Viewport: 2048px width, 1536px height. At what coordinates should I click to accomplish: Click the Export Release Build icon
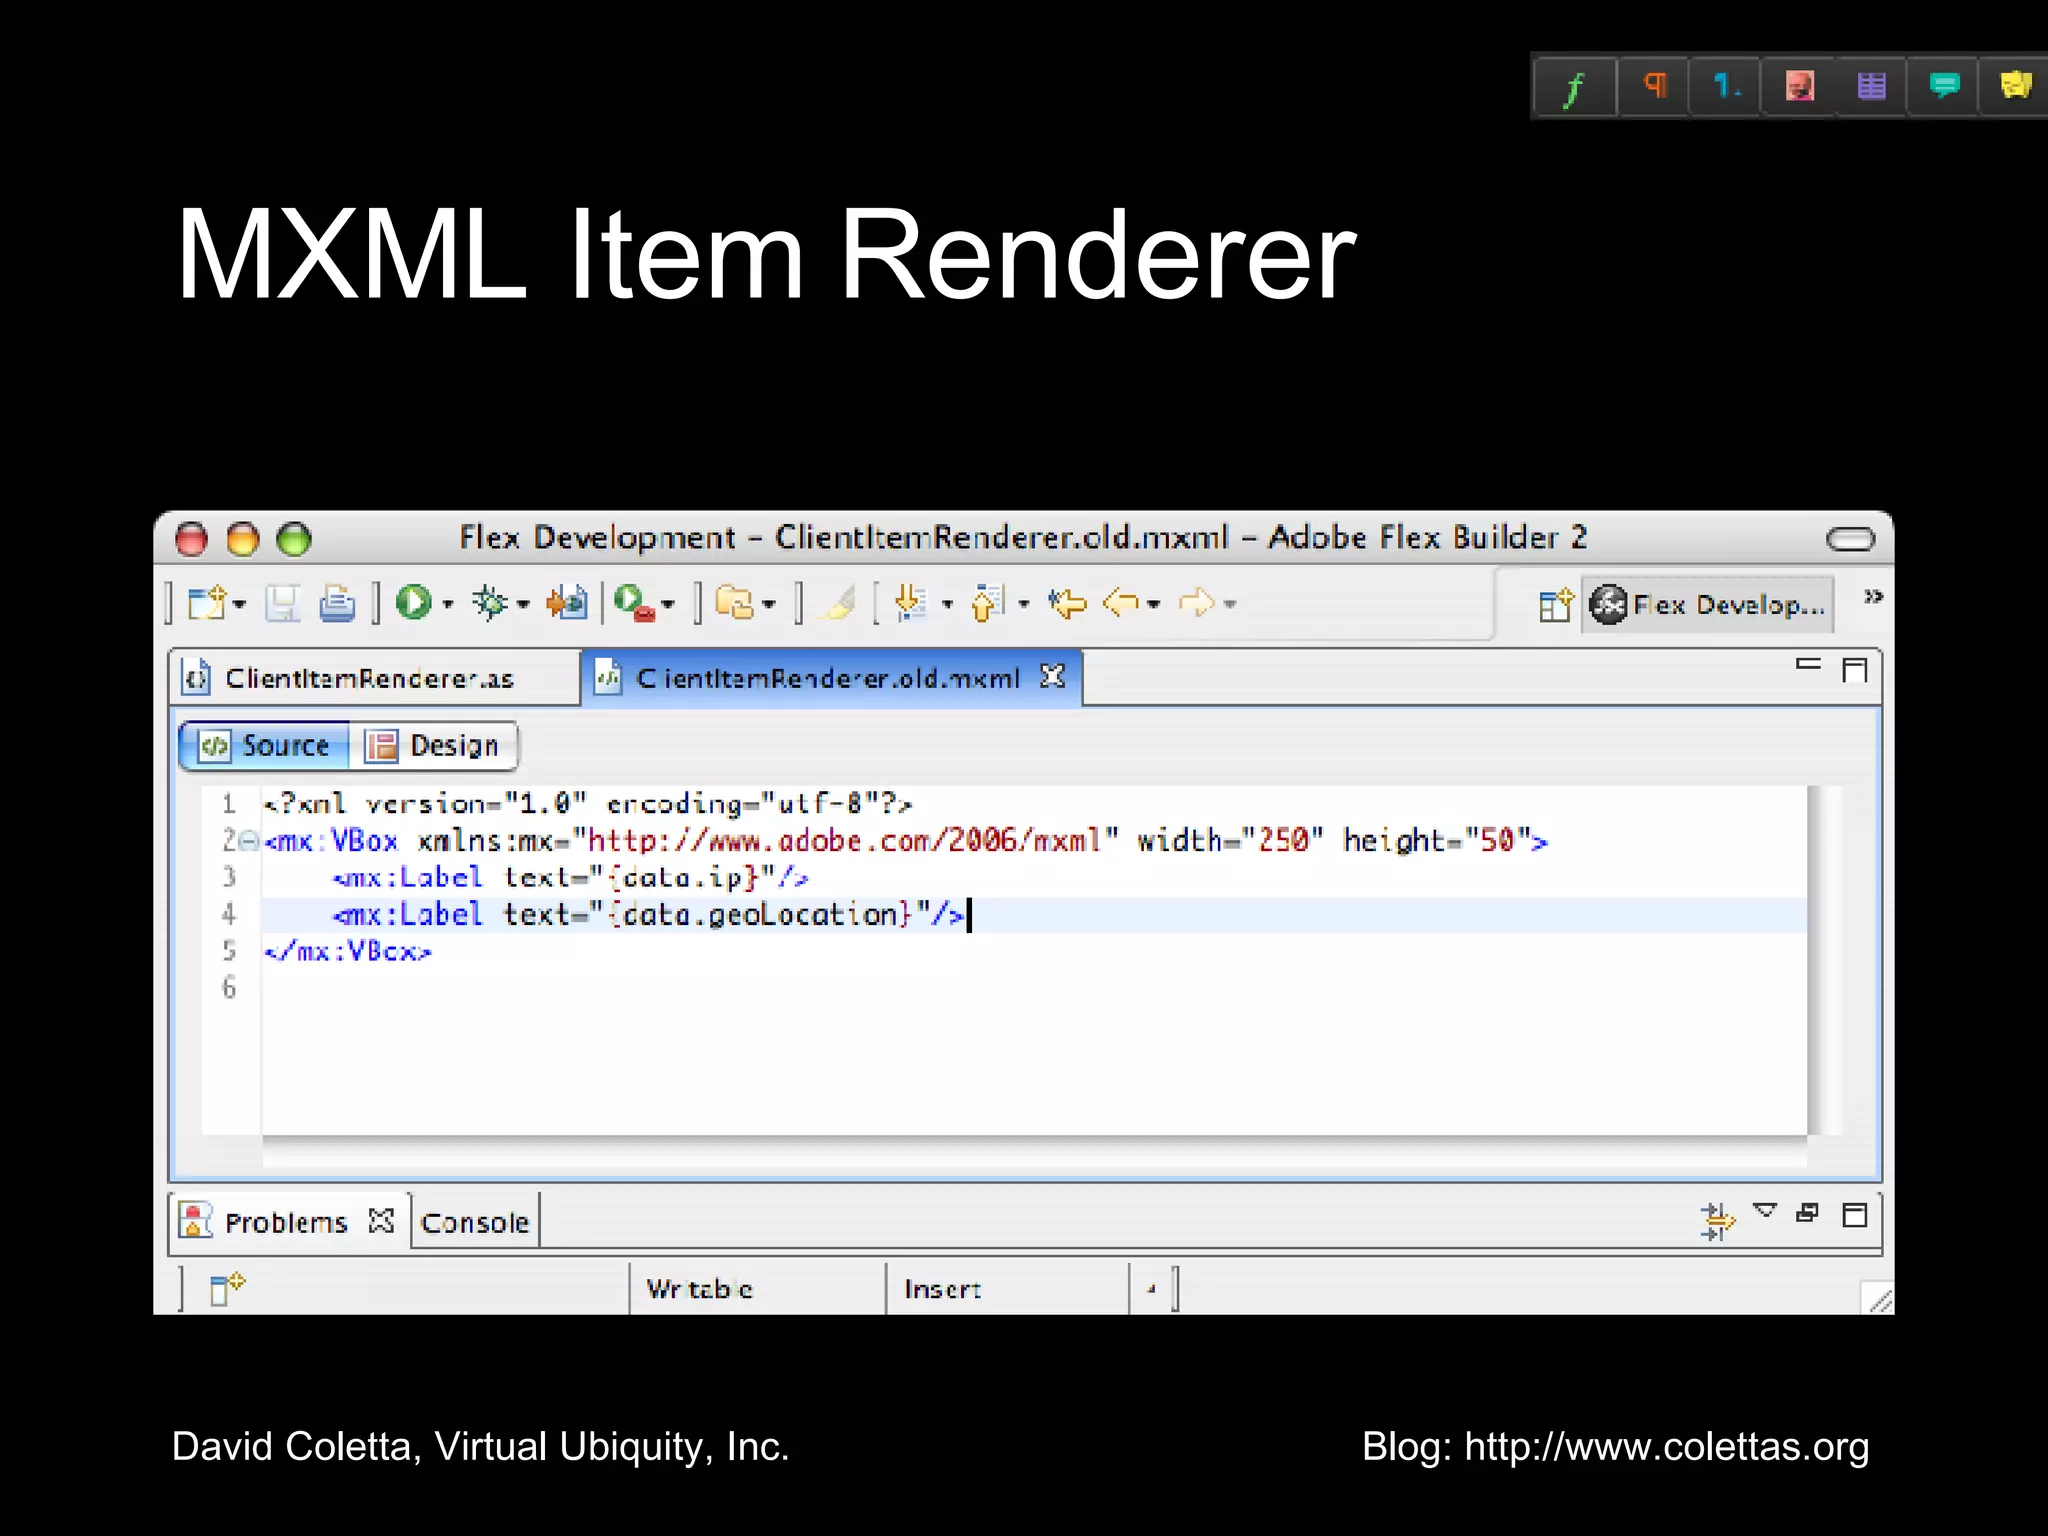[x=567, y=603]
